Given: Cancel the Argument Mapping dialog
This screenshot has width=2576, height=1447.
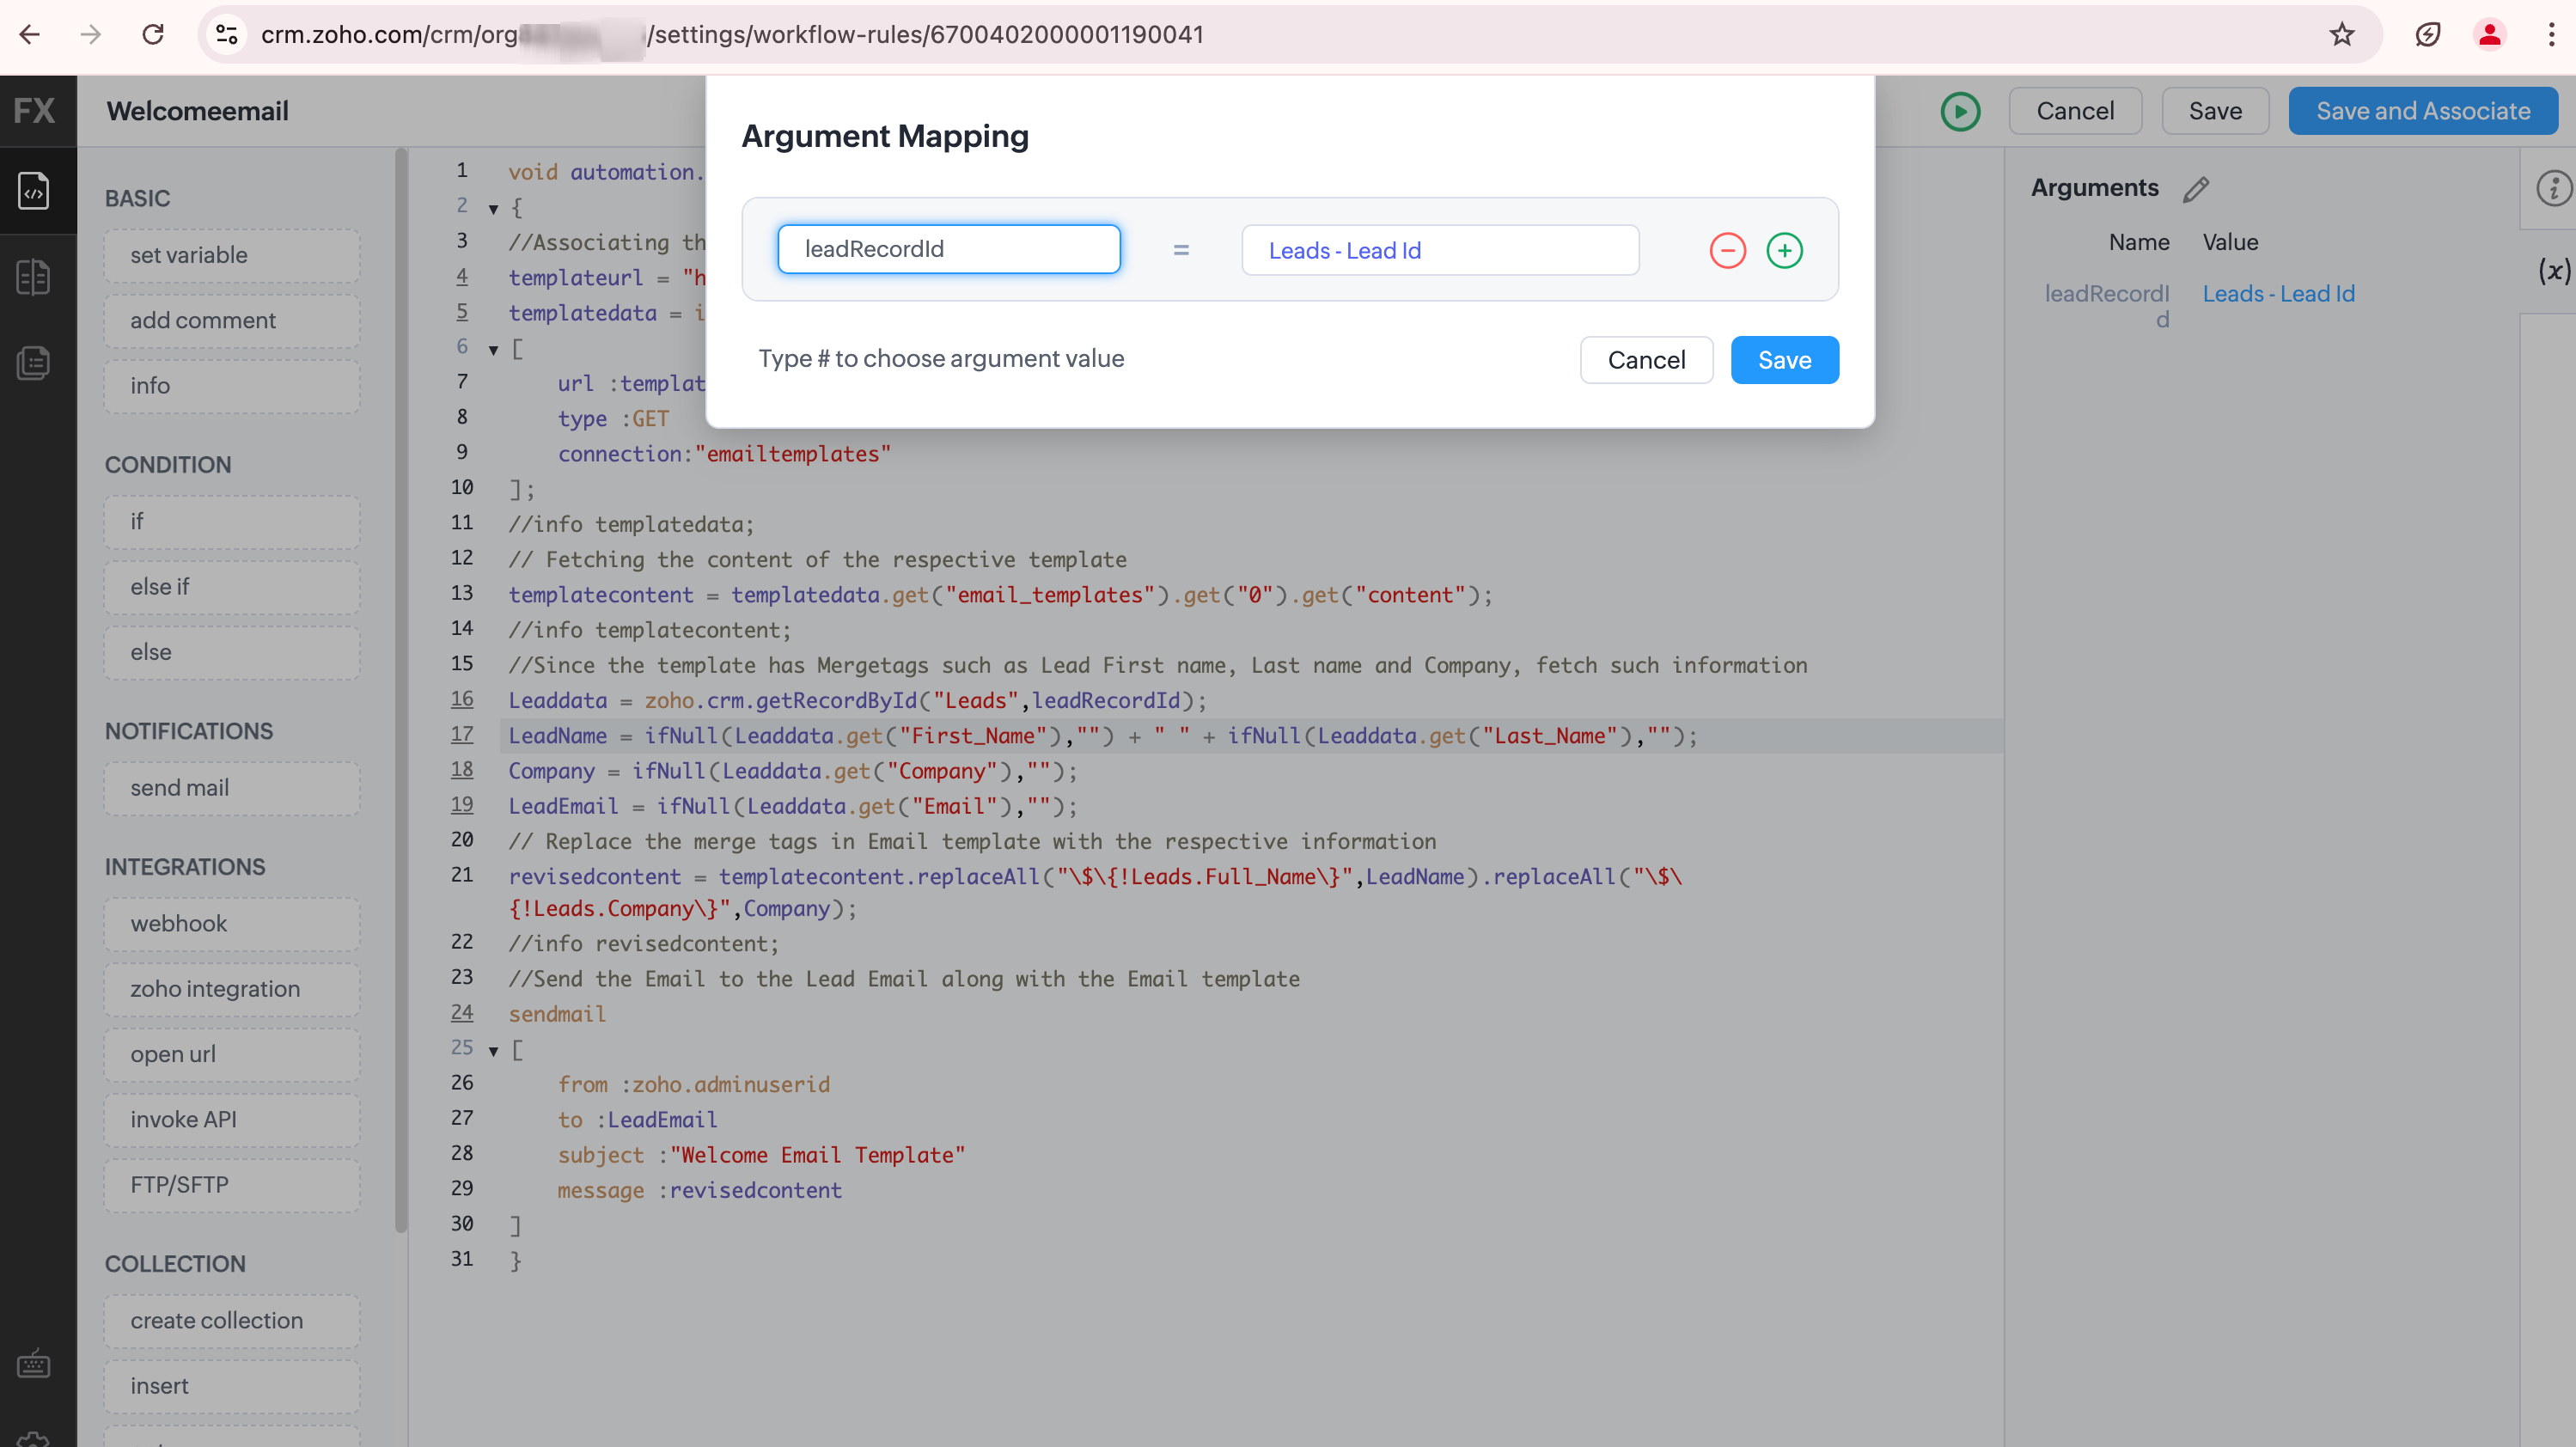Looking at the screenshot, I should point(1645,360).
